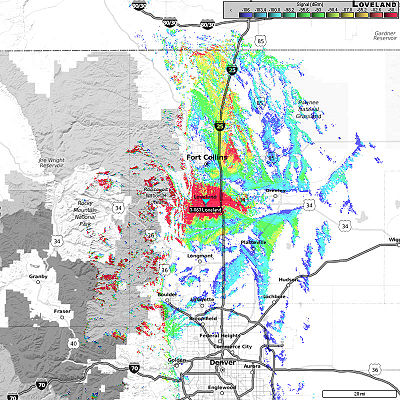Select the I-25 shield north of Fort Collins
This screenshot has width=400, height=400.
click(x=220, y=125)
